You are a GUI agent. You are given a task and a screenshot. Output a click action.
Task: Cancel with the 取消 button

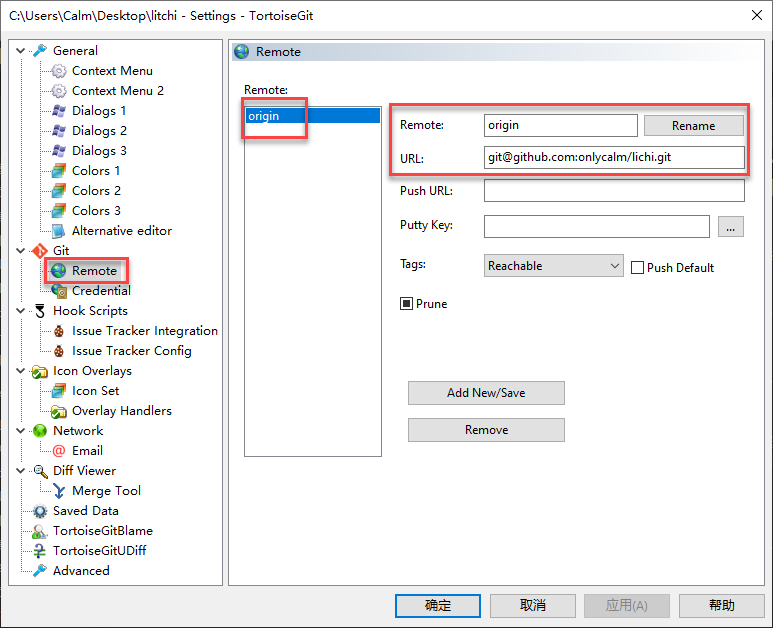pos(532,605)
